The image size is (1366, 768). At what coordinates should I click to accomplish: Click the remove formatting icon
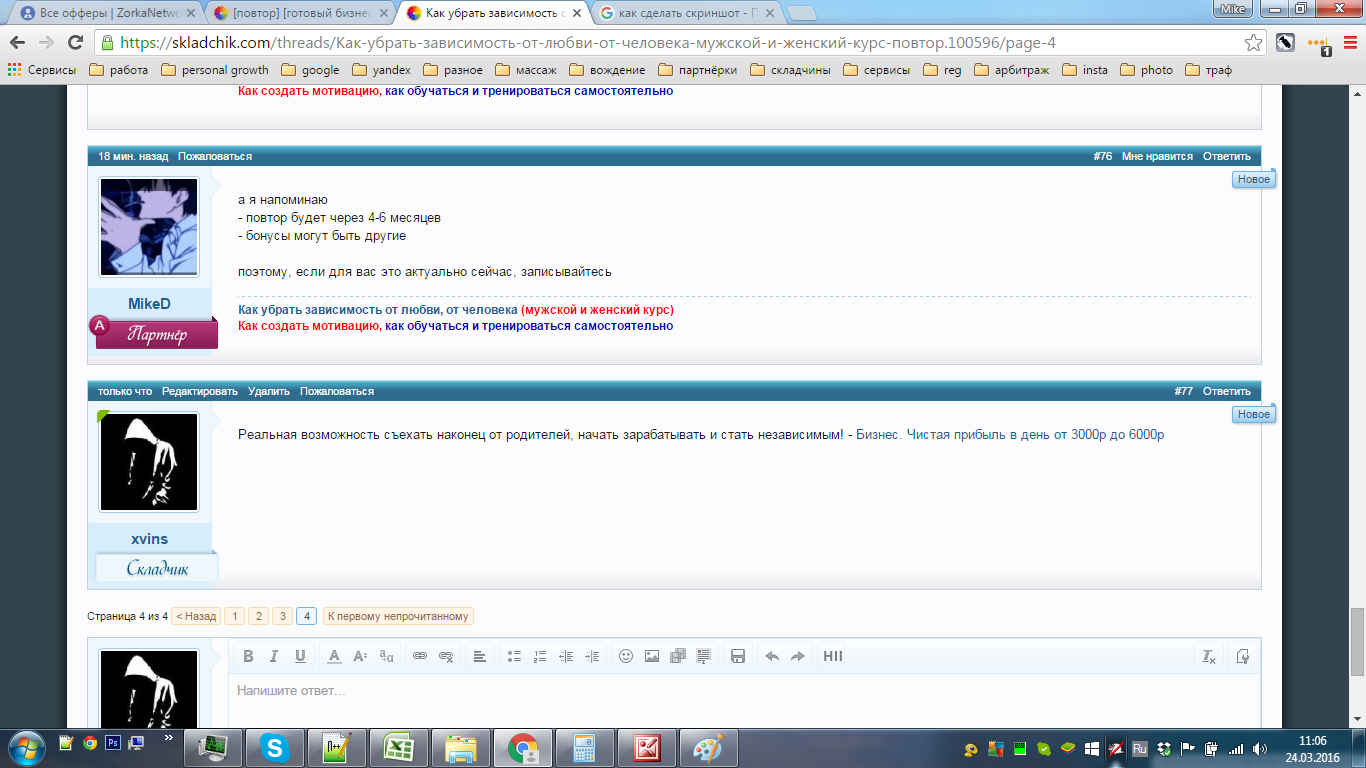point(1209,656)
